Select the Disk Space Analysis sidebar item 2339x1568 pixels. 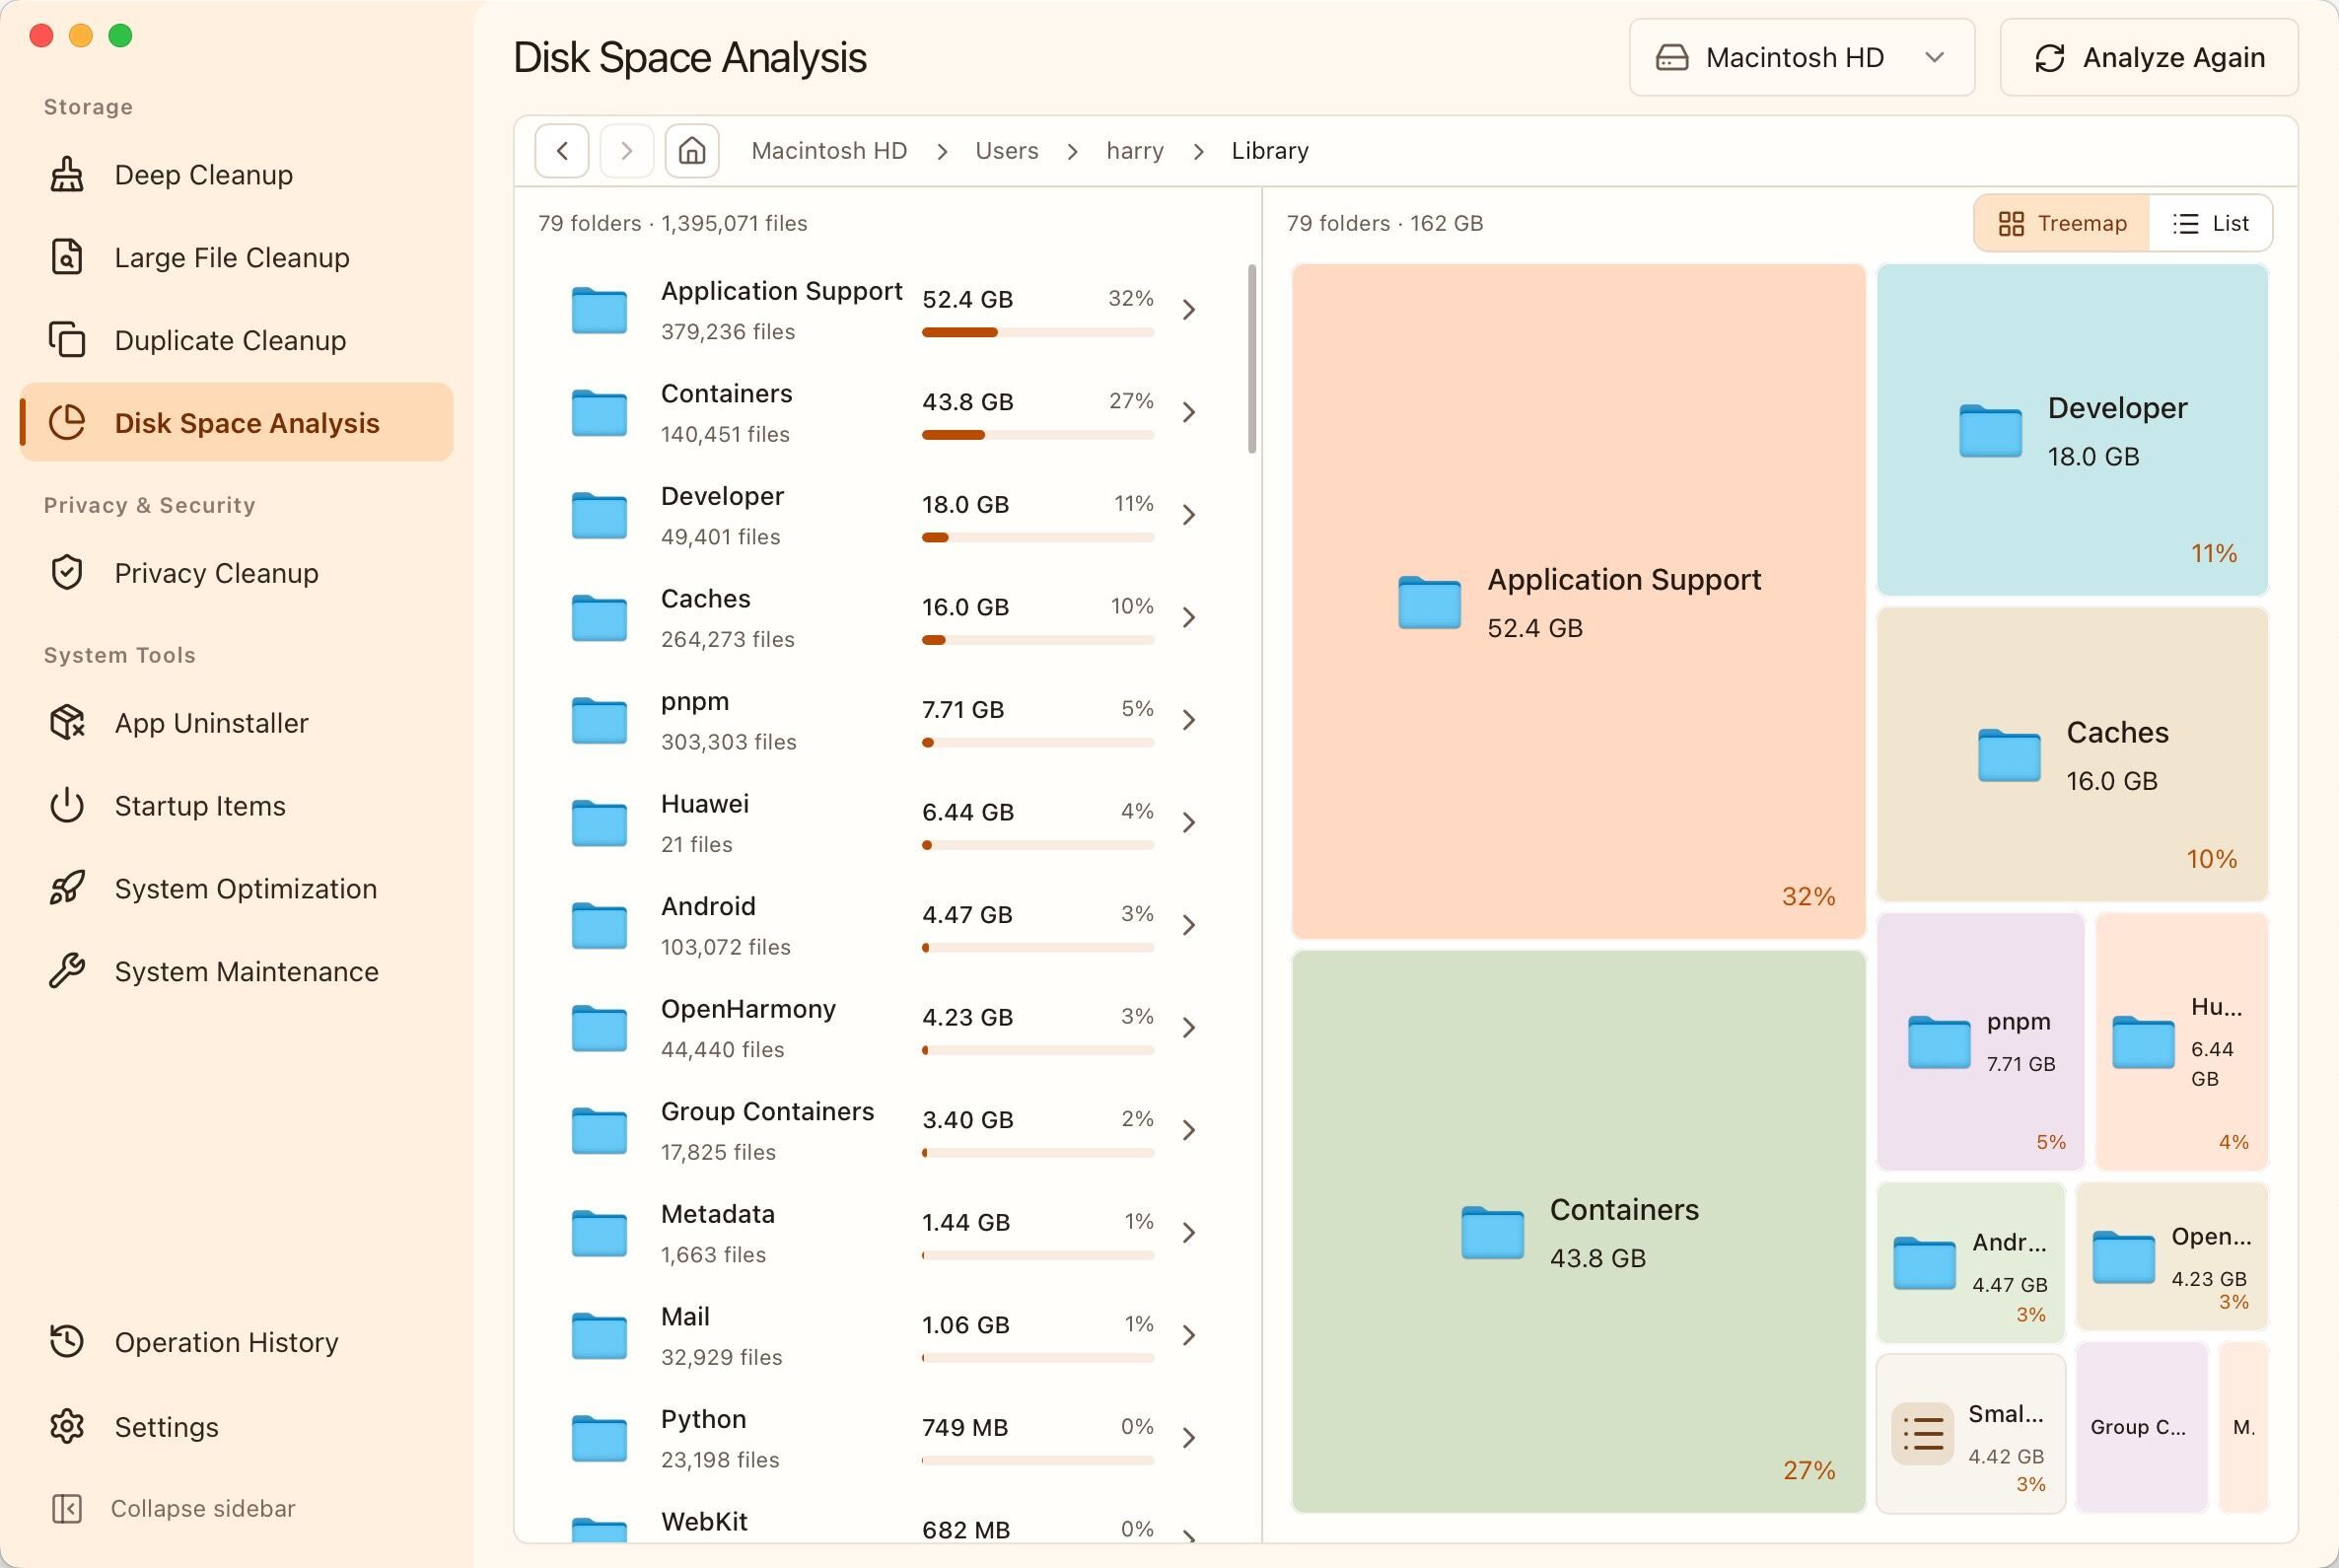pyautogui.click(x=236, y=423)
